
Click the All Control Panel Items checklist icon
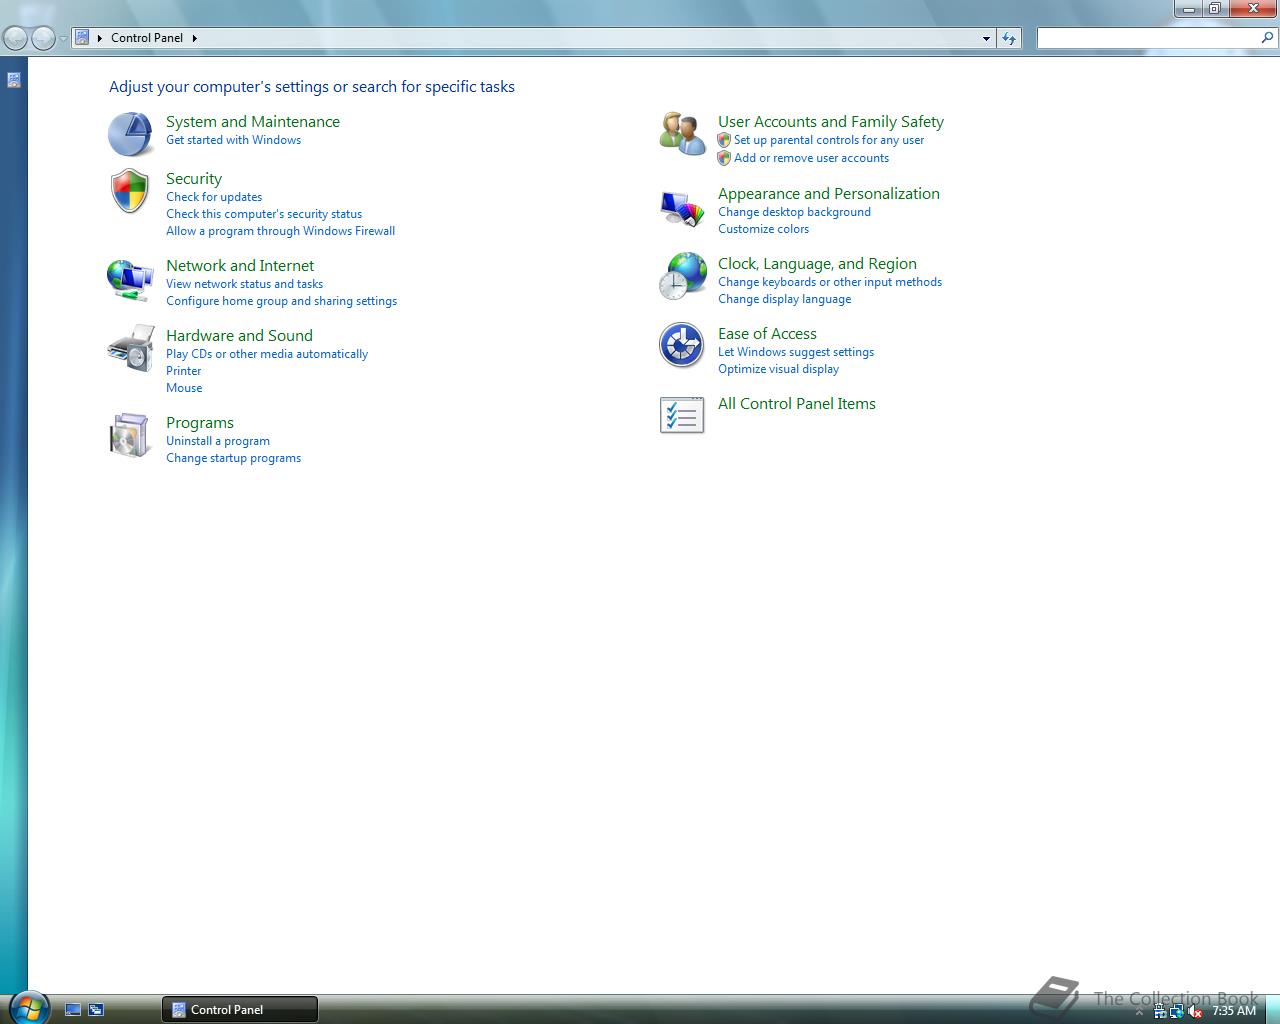click(682, 415)
